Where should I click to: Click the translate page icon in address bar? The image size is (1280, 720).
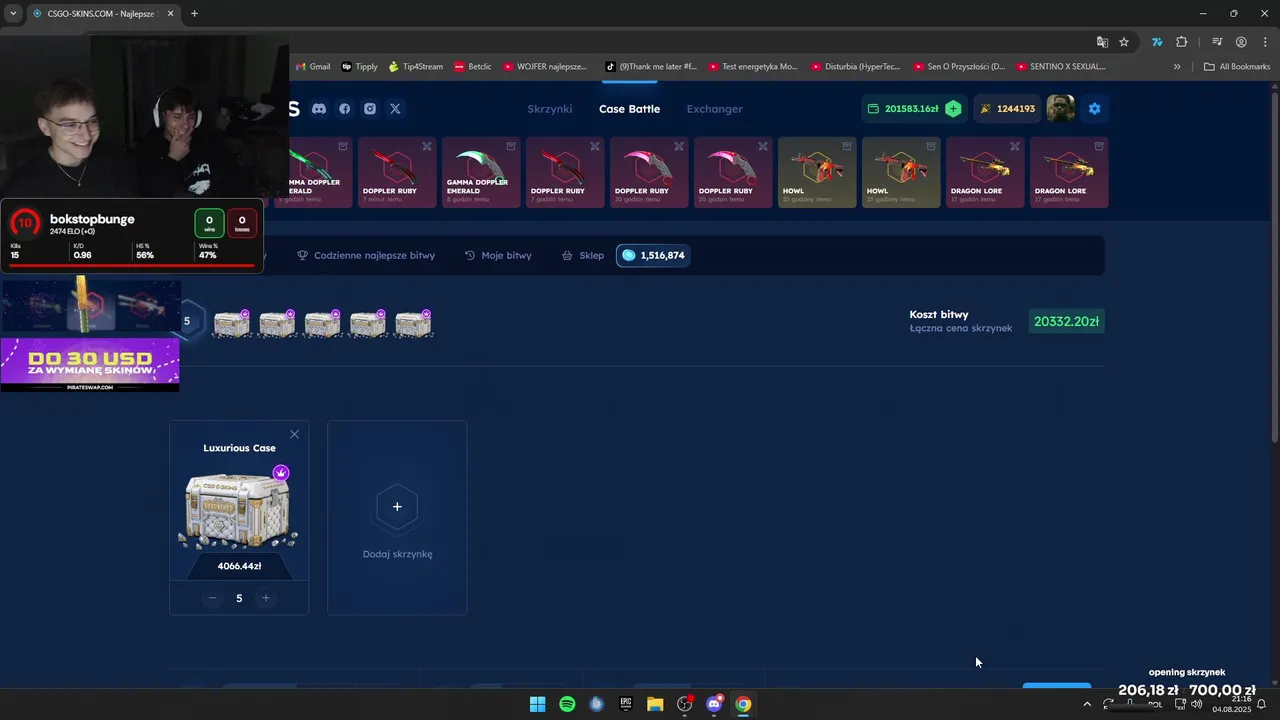click(1102, 42)
